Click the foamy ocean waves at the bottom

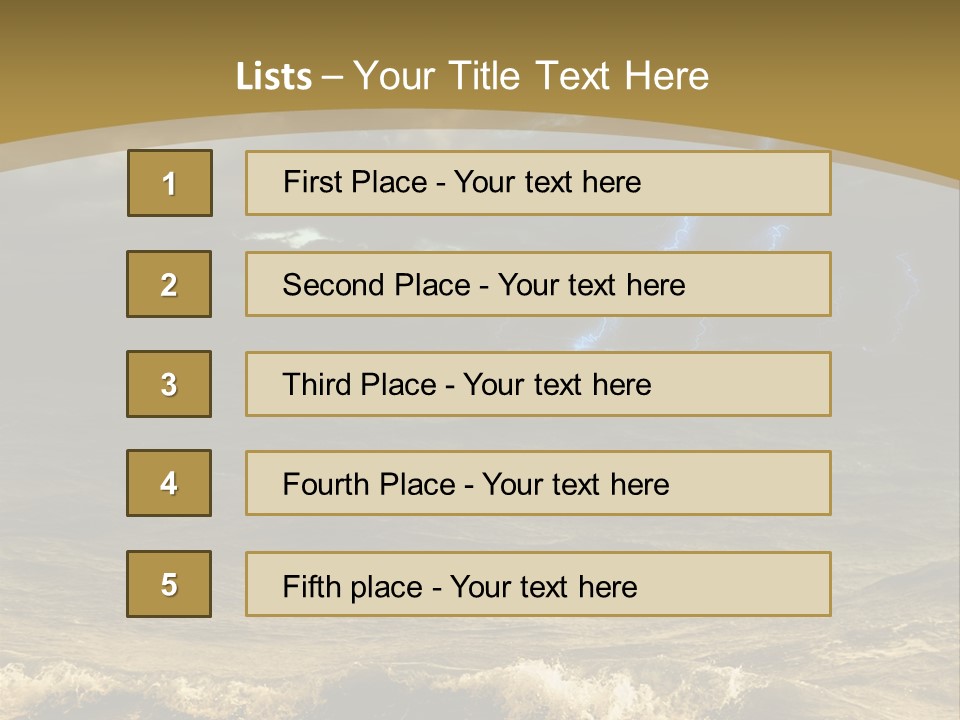tap(480, 690)
